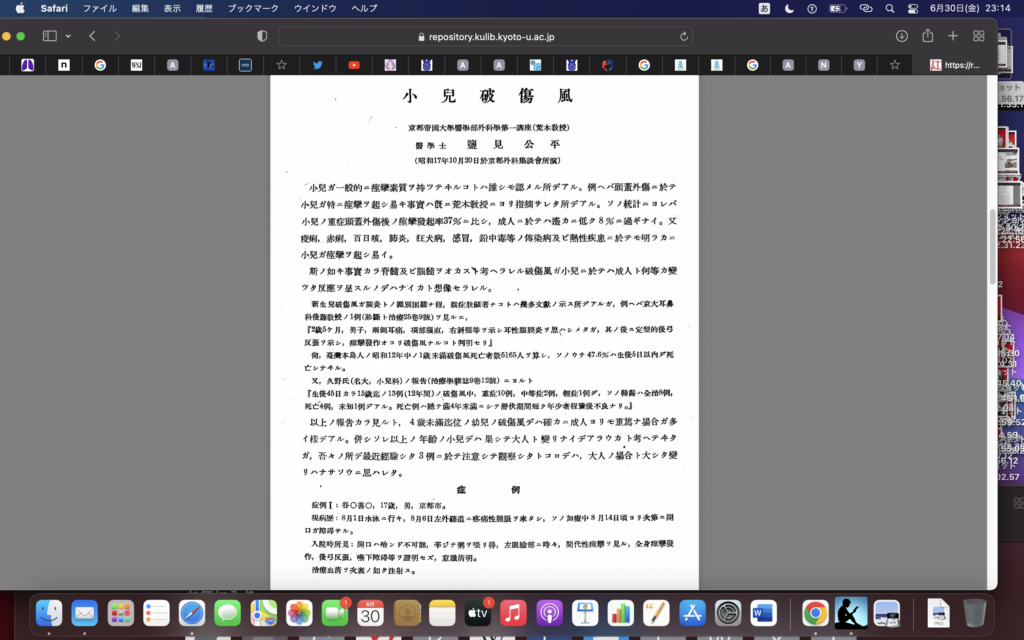Go back to the previous page
The height and width of the screenshot is (640, 1024).
92,36
